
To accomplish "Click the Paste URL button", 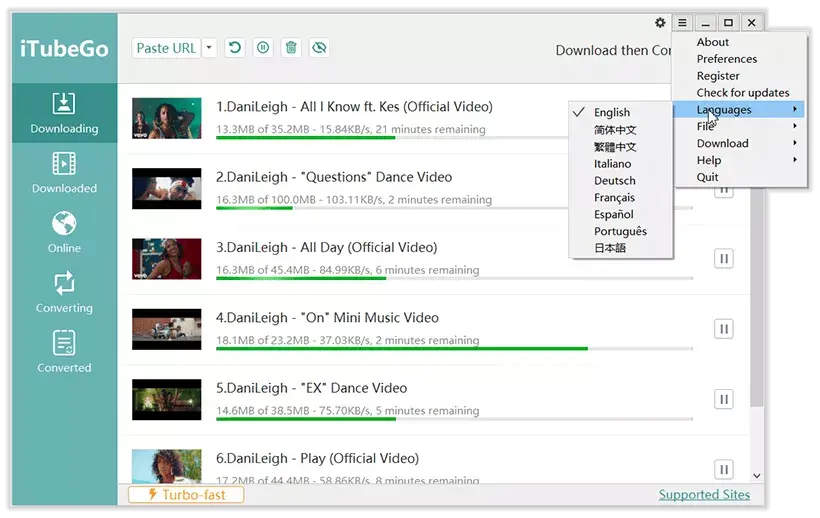I will (166, 48).
